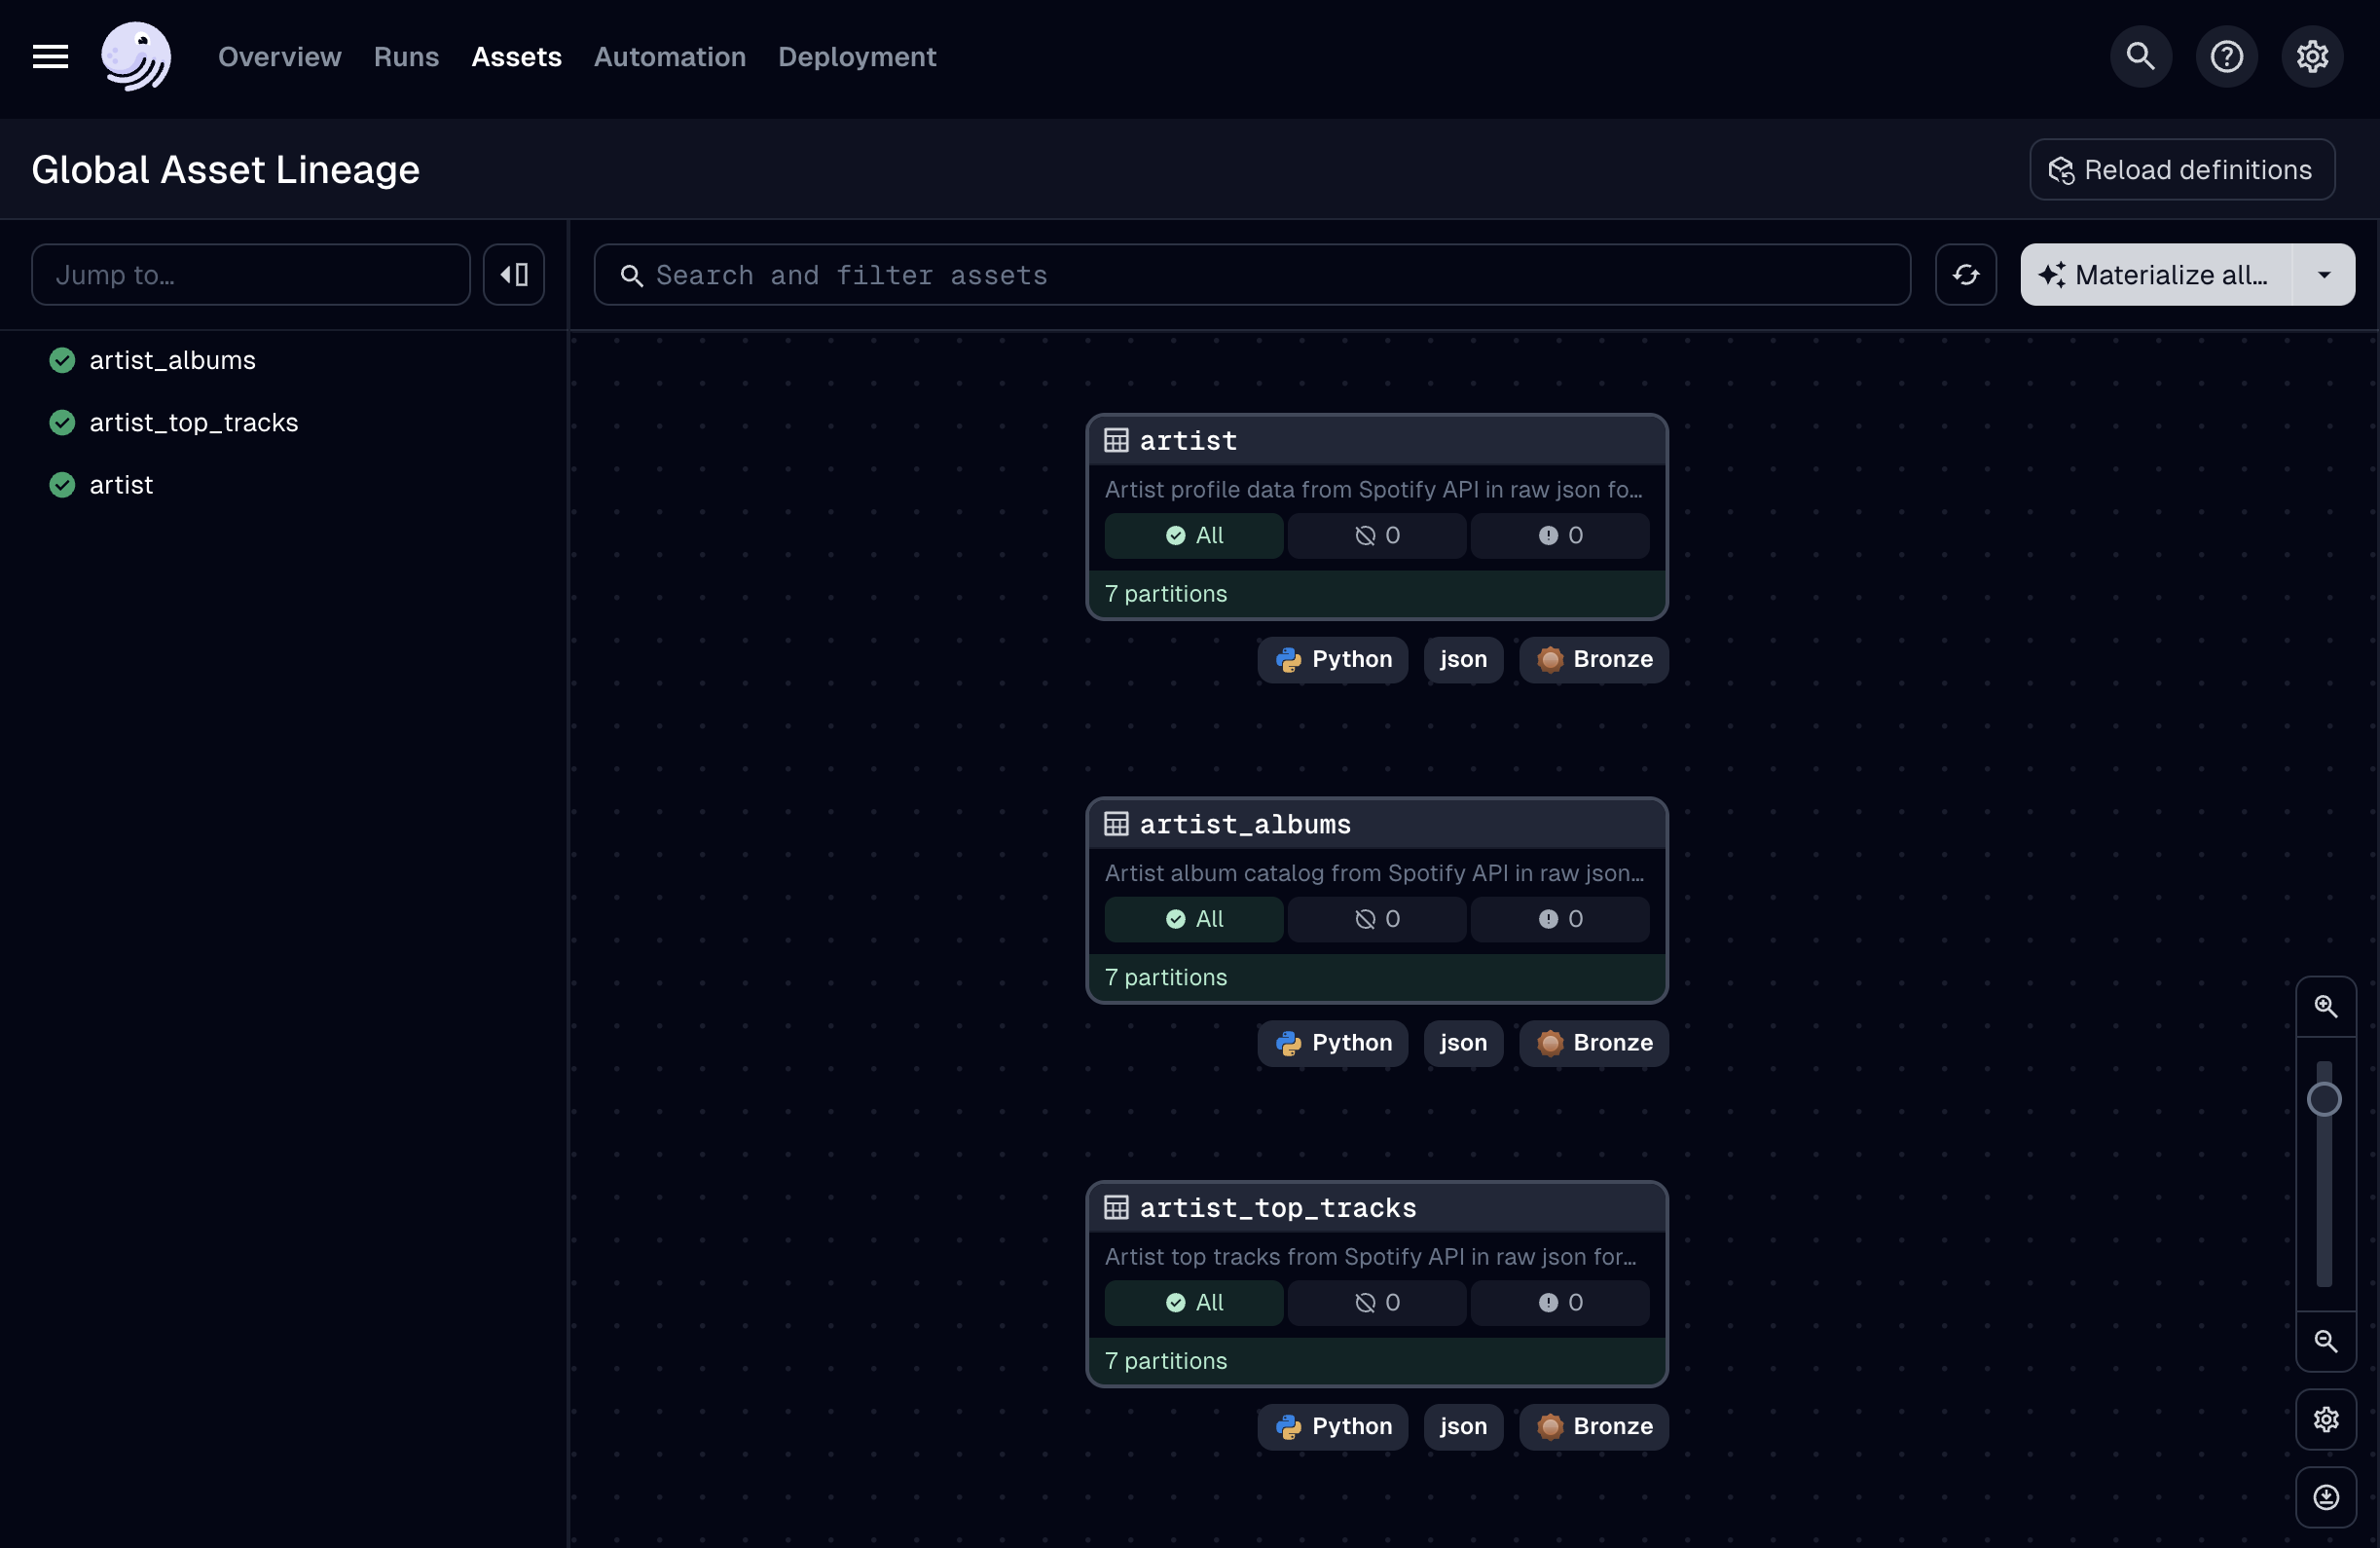Open the help question mark icon
Viewport: 2380px width, 1548px height.
point(2226,57)
